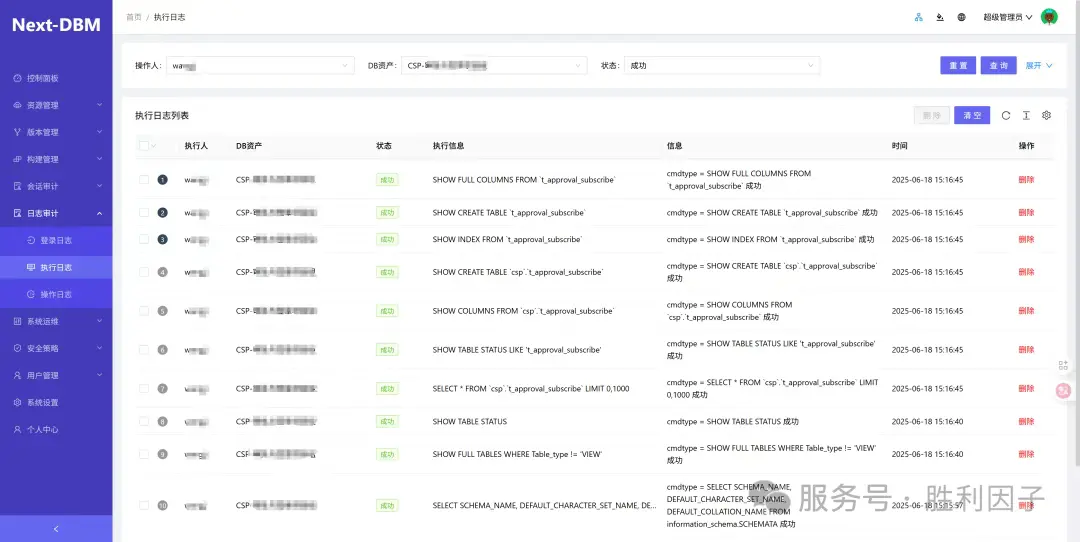Check row 7 SELECT * FROM checkbox
The height and width of the screenshot is (542, 1080).
point(144,388)
